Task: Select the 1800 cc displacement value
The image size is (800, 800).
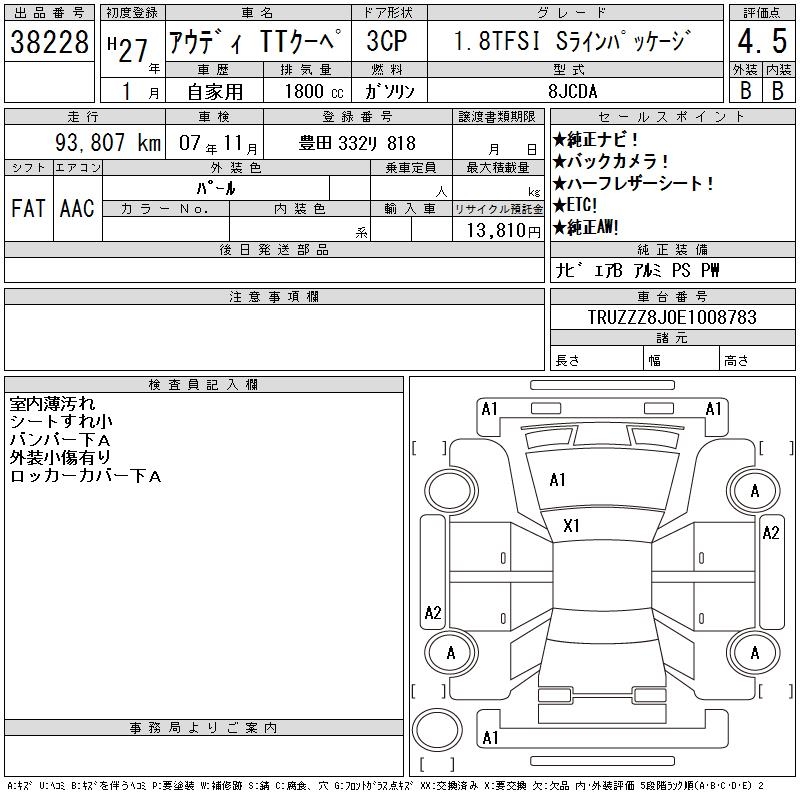Action: pos(314,92)
